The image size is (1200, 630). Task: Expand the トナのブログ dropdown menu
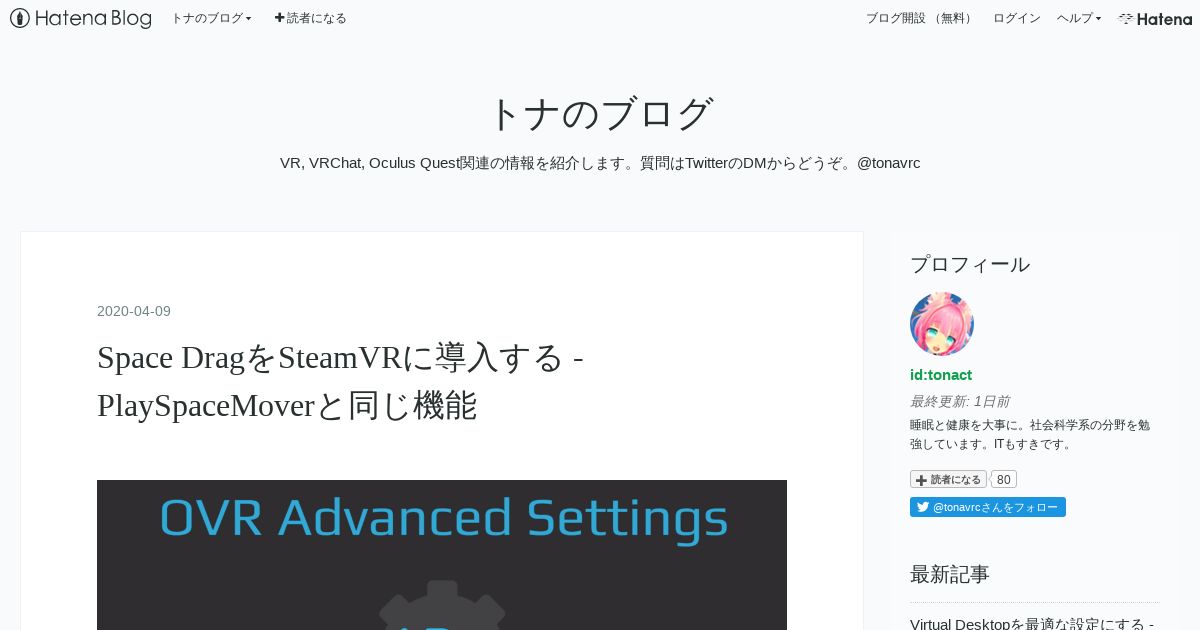click(x=211, y=18)
